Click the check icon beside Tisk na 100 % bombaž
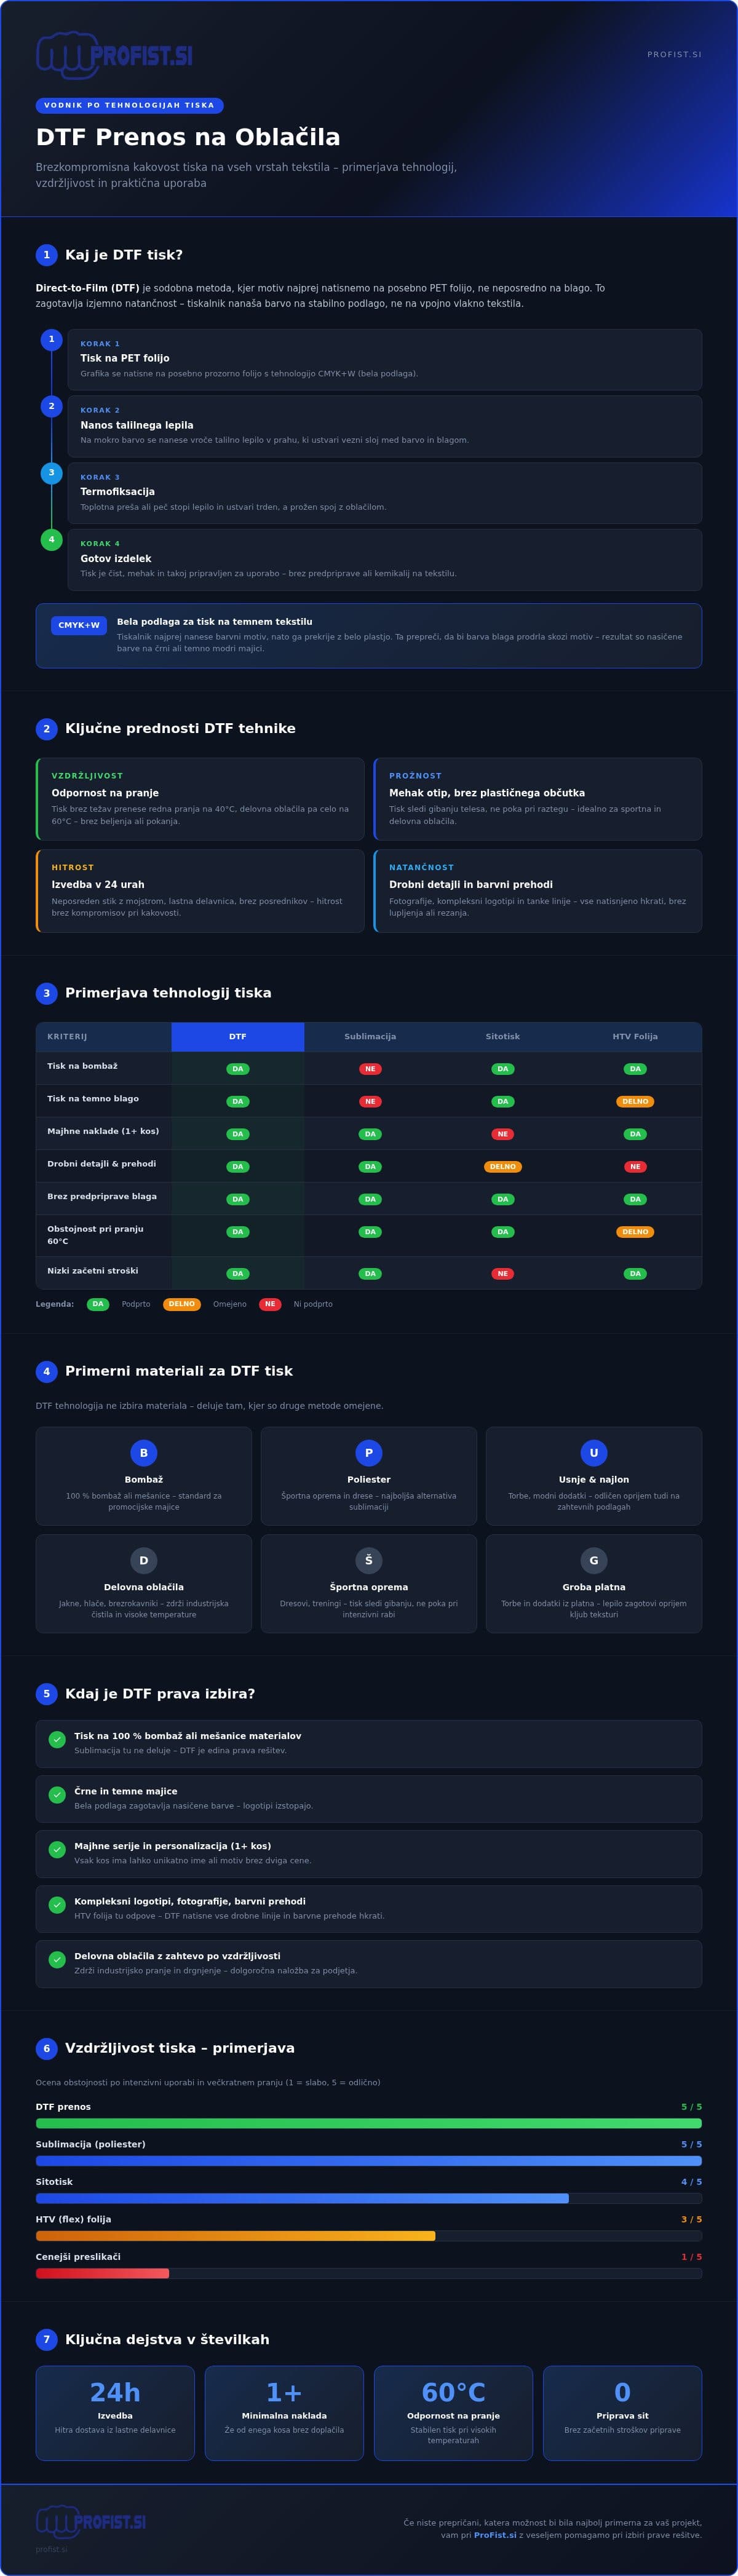 coord(57,1739)
